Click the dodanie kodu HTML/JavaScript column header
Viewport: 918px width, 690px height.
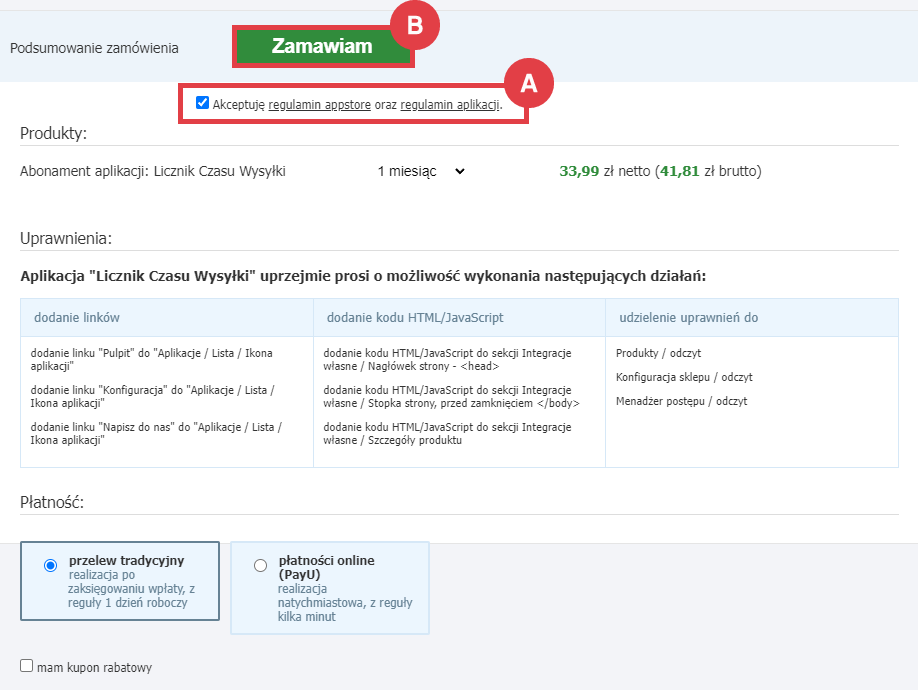[x=415, y=318]
